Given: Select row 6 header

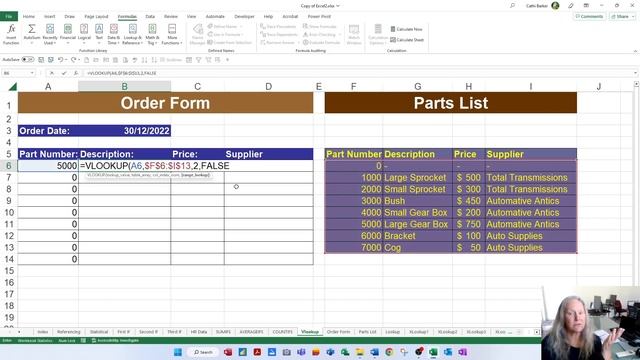Looking at the screenshot, I should [x=9, y=166].
